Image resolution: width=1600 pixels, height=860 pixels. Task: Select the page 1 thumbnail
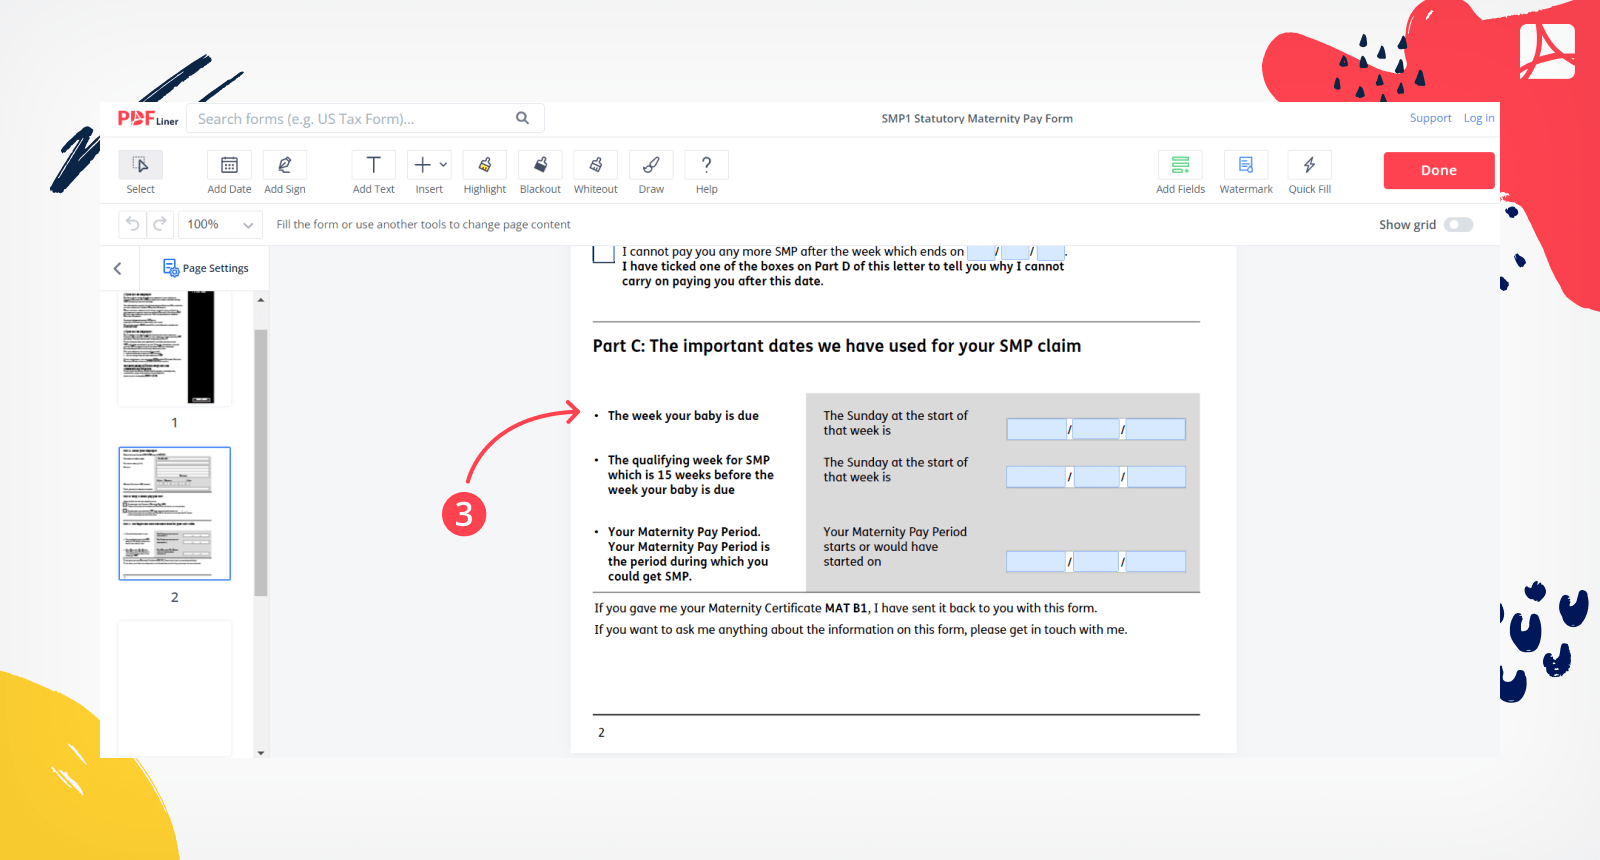coord(174,347)
